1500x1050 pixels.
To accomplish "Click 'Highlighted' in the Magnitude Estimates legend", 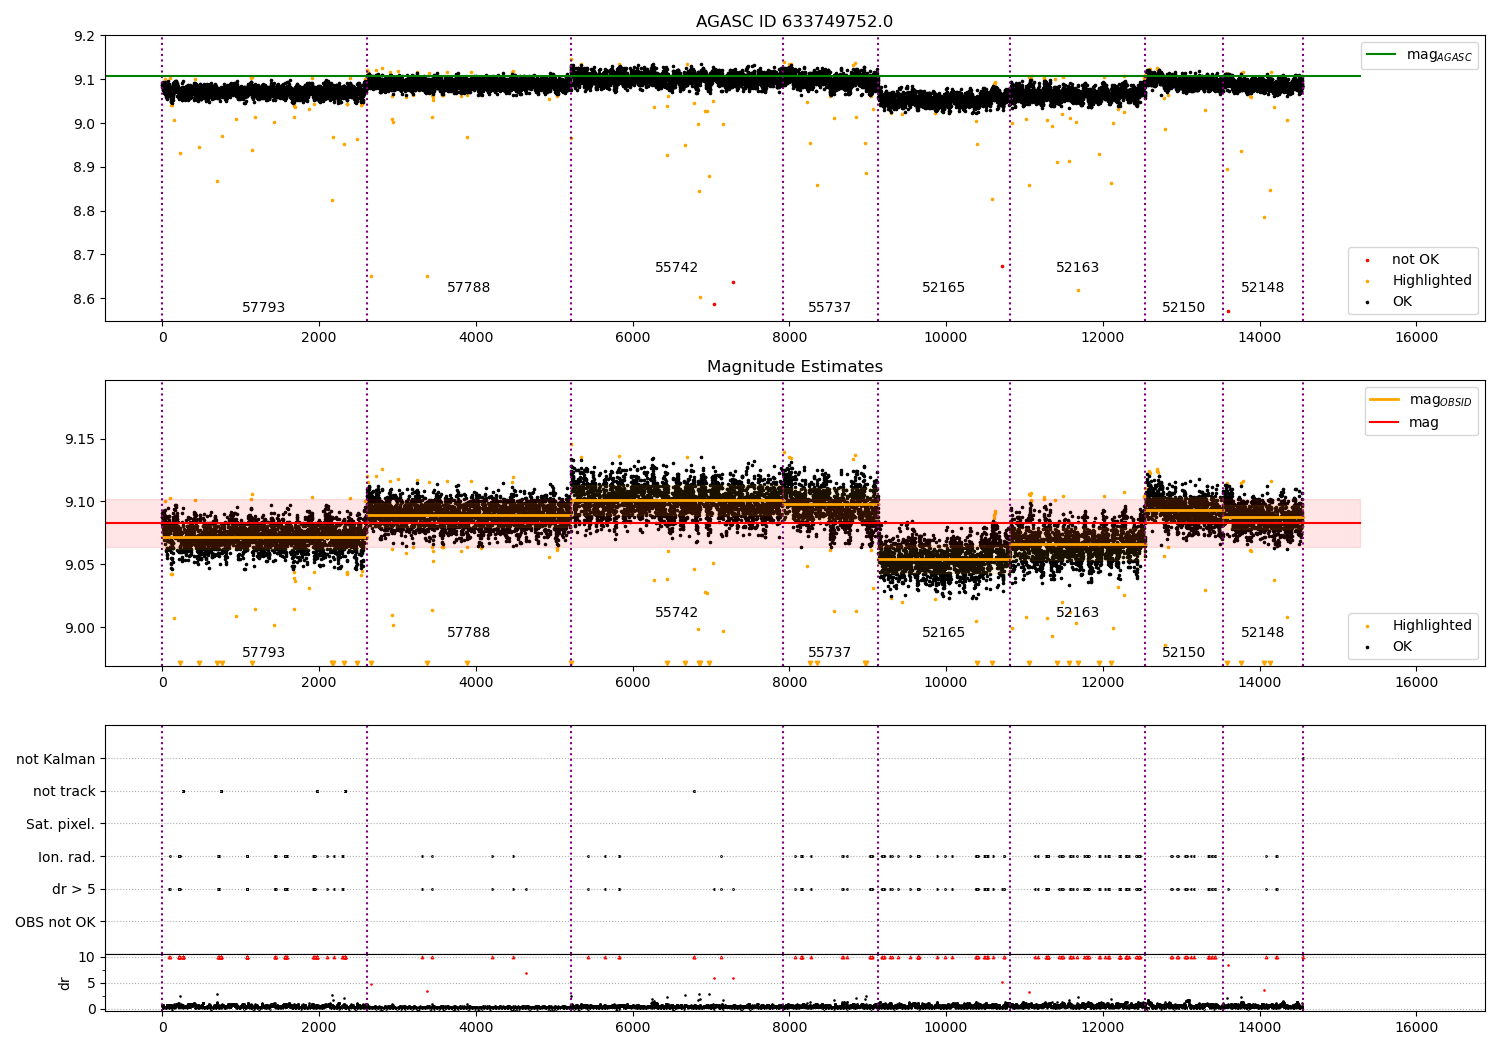I will (1432, 626).
